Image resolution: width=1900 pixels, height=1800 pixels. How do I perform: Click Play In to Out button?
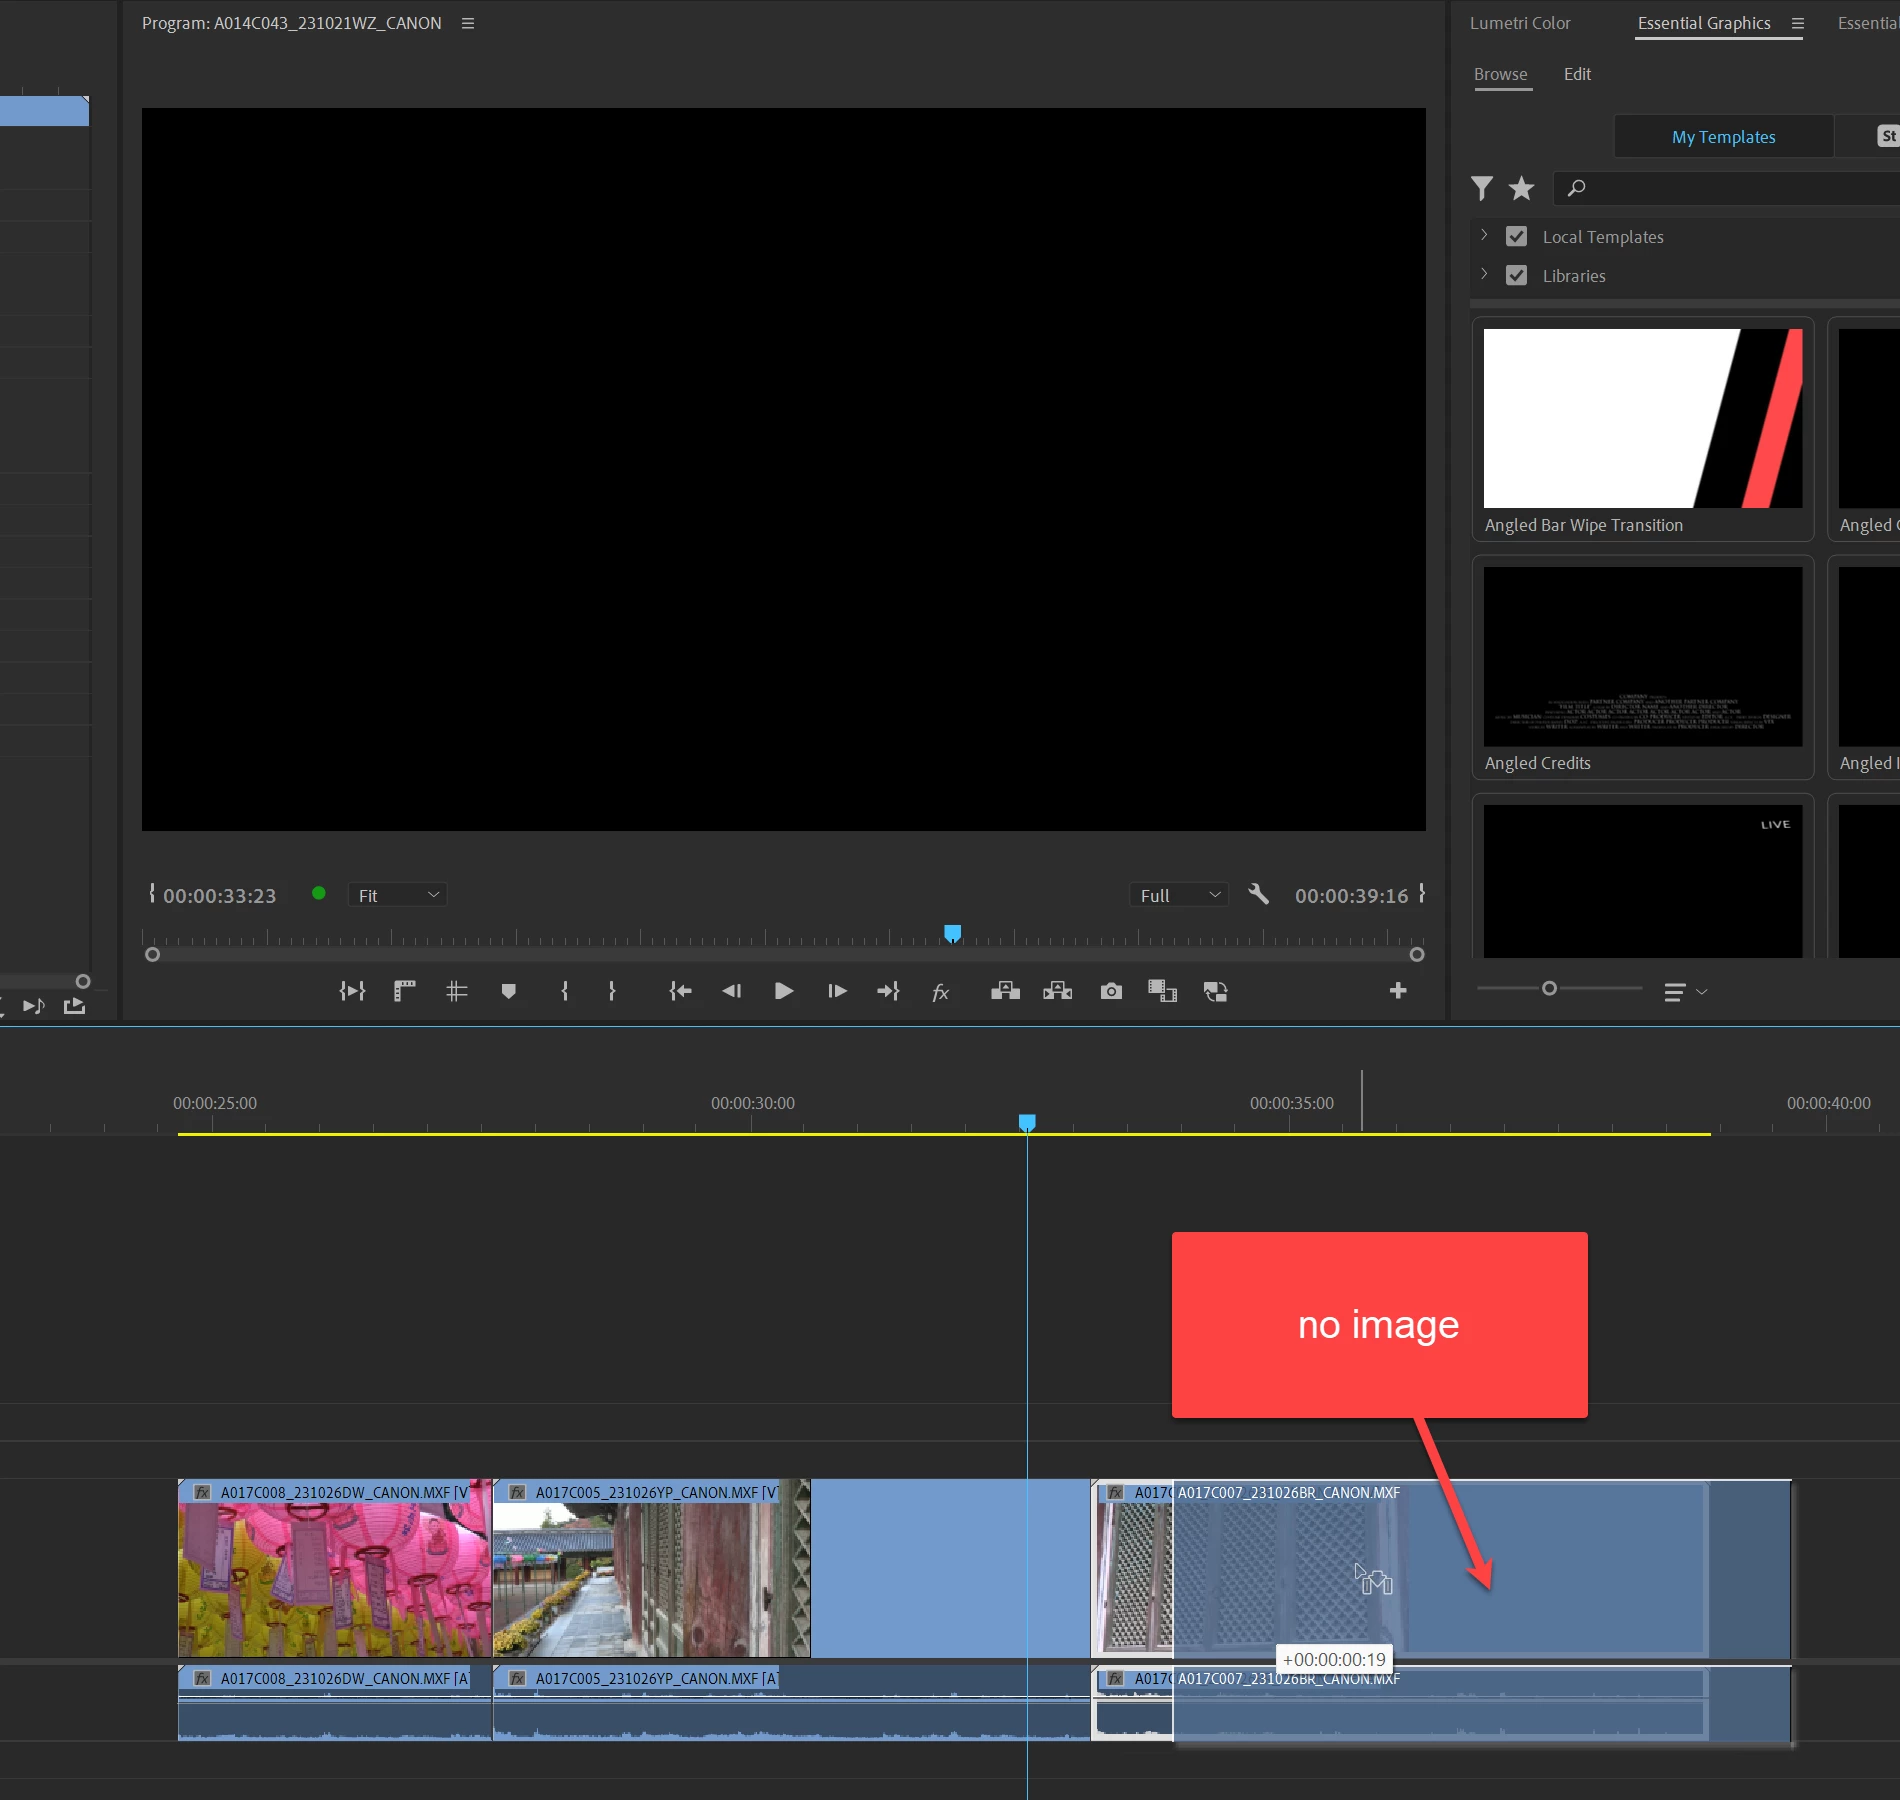(352, 991)
